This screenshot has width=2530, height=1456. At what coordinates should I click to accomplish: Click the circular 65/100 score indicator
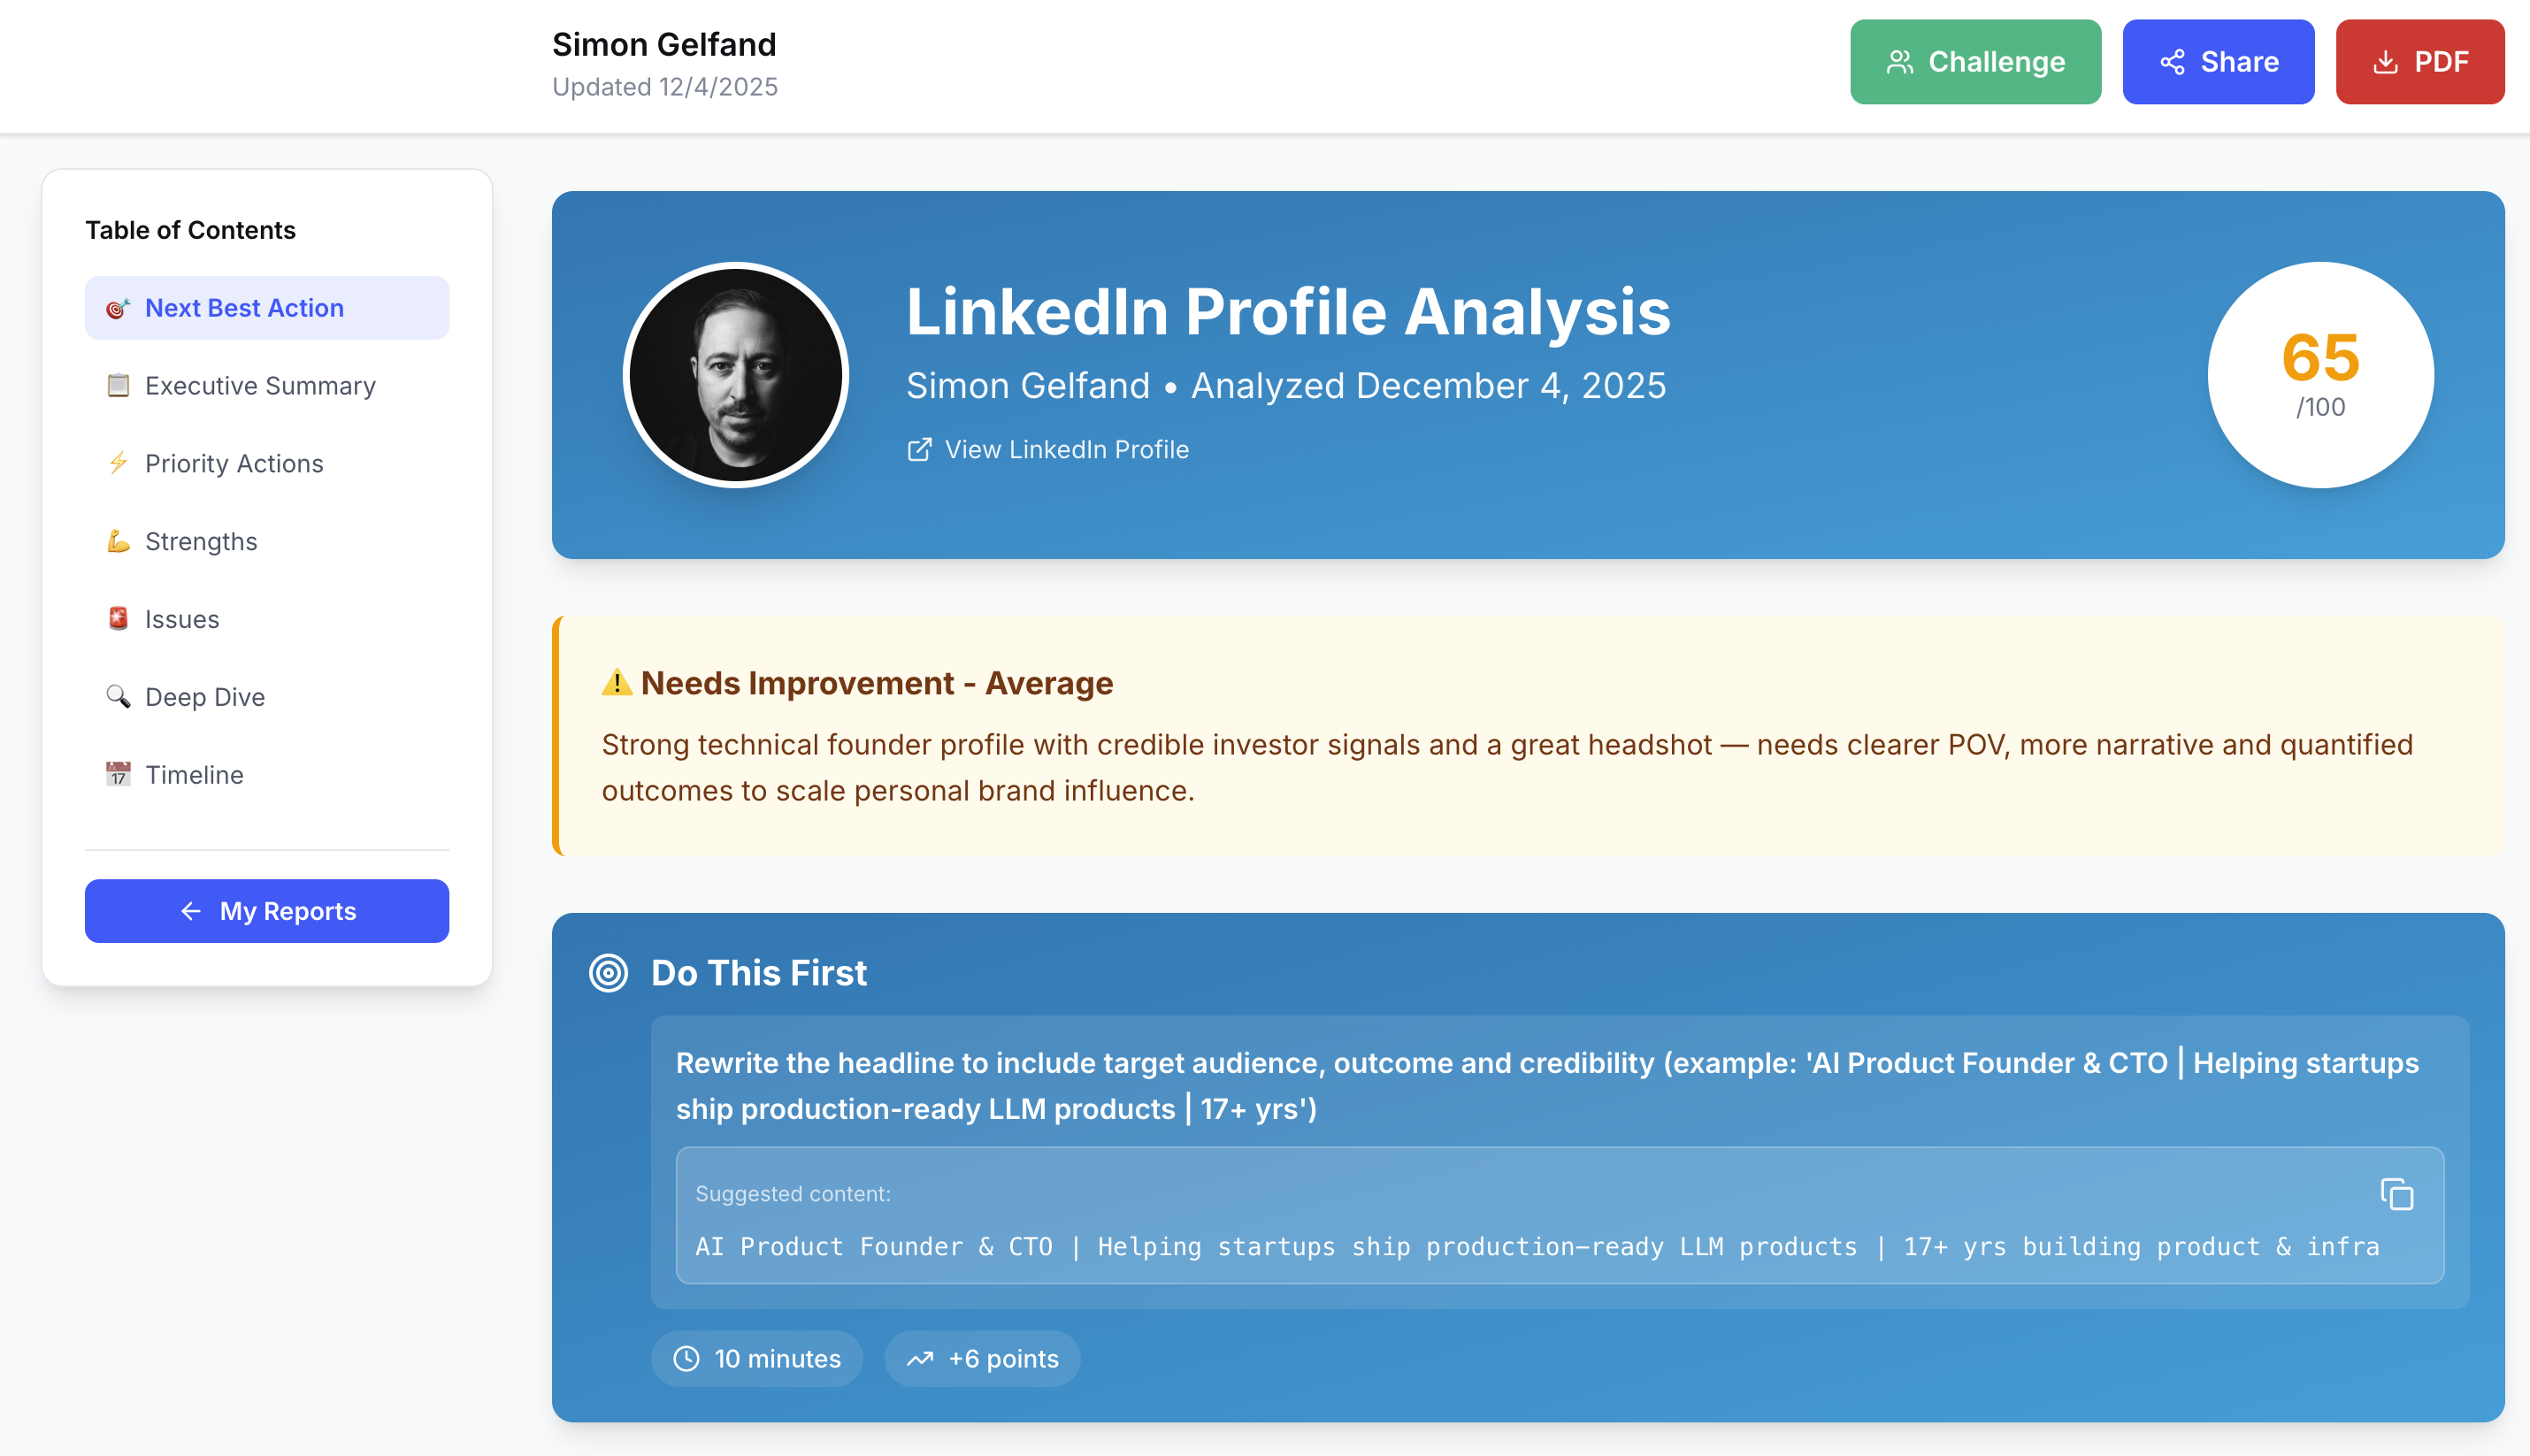pyautogui.click(x=2321, y=374)
